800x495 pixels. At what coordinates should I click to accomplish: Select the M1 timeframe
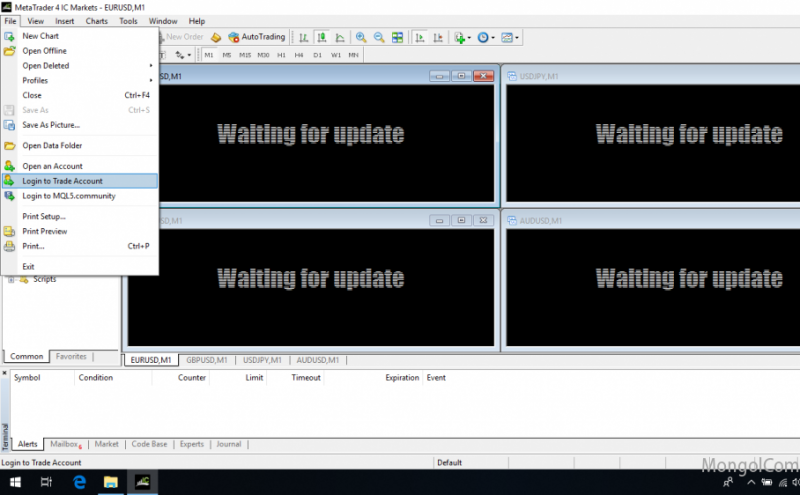pyautogui.click(x=209, y=55)
